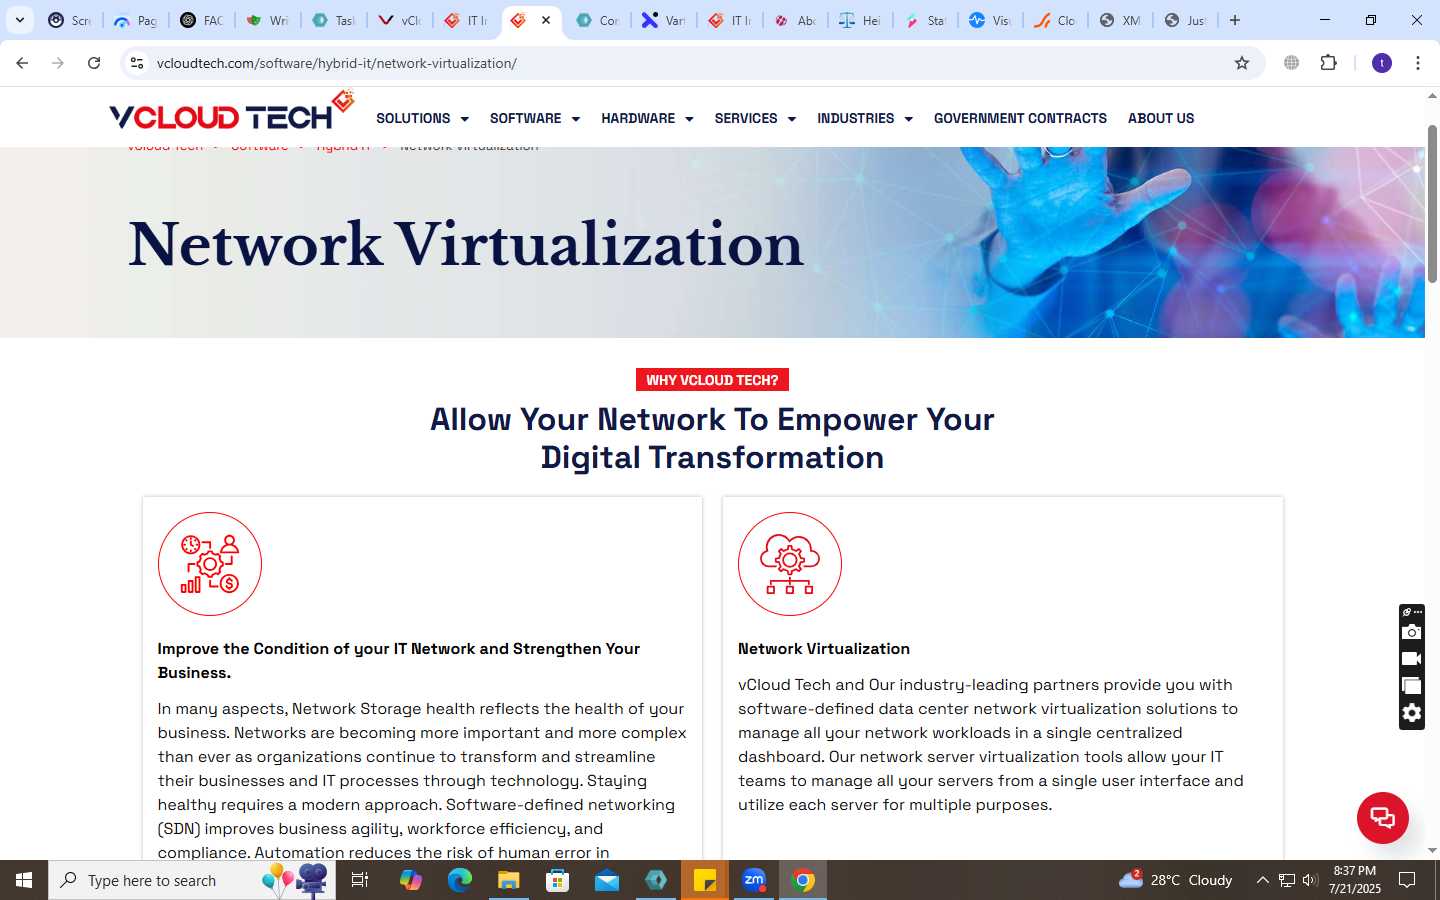Switch to the Task browser tab
Screen dimensions: 1440x900
[x=333, y=20]
